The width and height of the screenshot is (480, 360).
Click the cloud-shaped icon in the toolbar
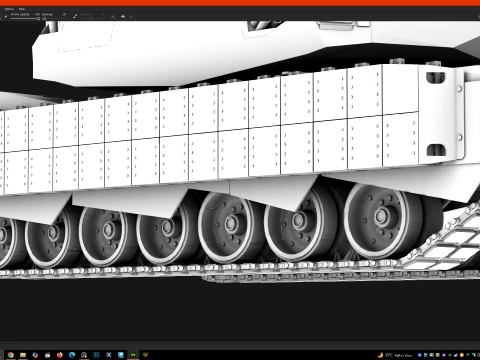(x=123, y=17)
